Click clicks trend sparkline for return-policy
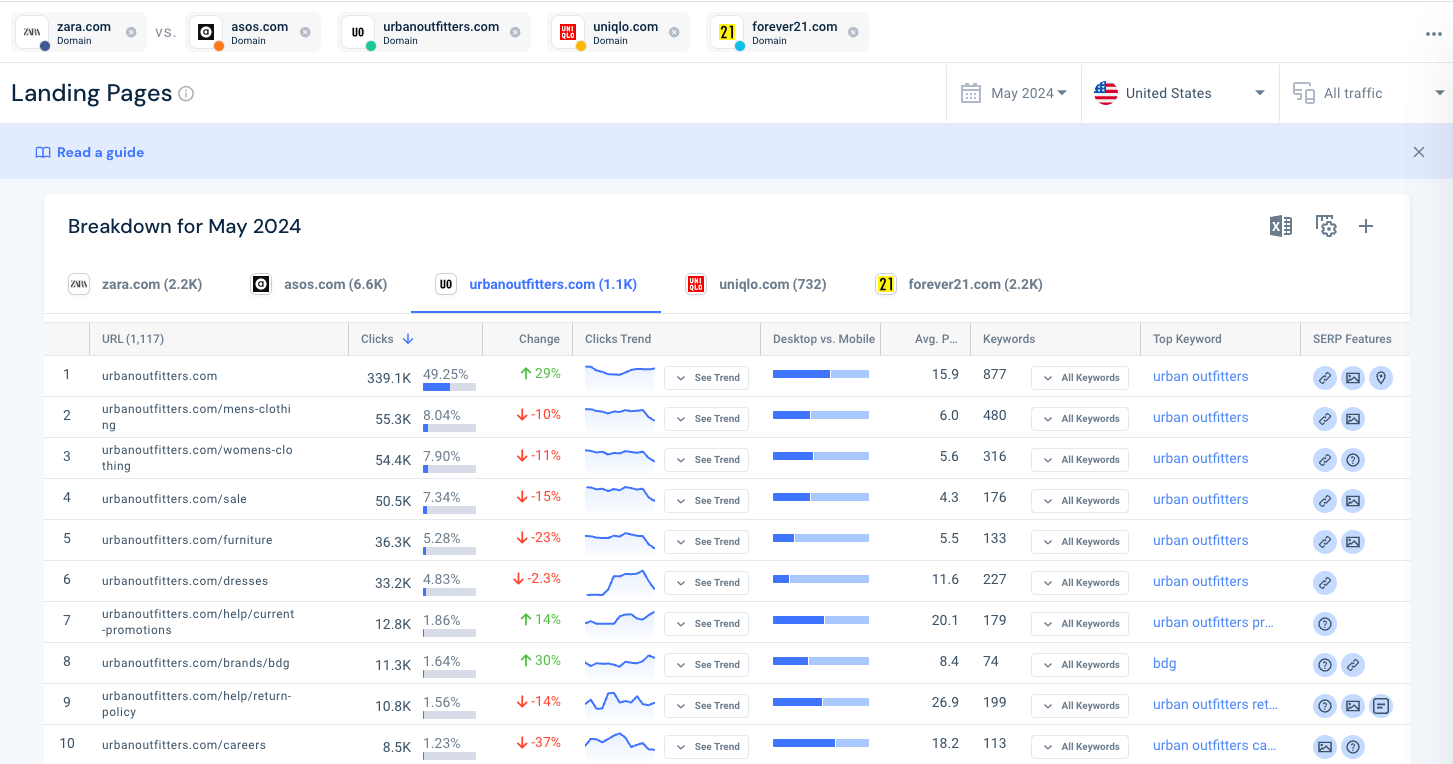The width and height of the screenshot is (1453, 764). [x=620, y=702]
